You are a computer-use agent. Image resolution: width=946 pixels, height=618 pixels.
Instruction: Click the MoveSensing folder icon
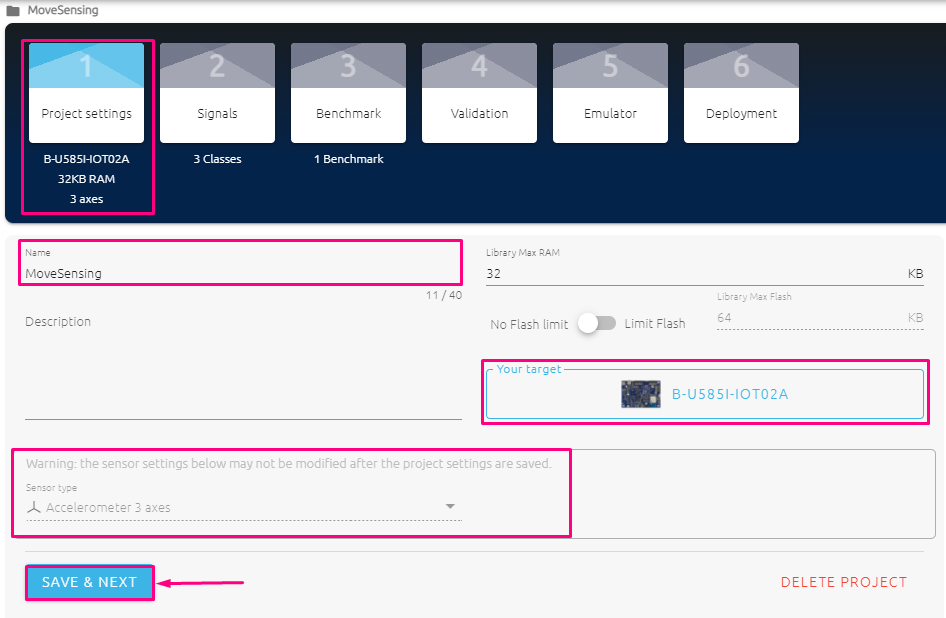tap(13, 10)
